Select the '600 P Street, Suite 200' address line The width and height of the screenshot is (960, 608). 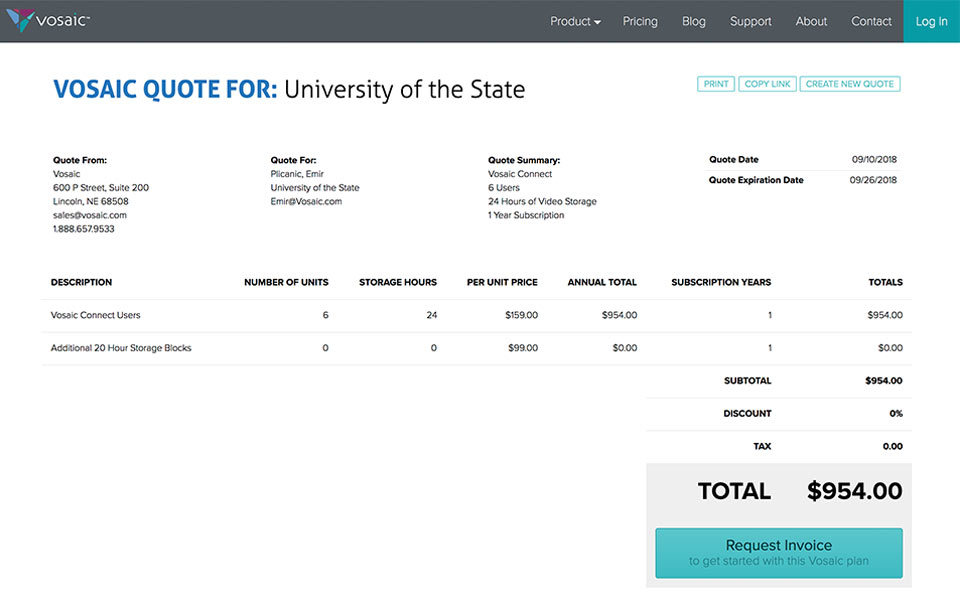(100, 187)
